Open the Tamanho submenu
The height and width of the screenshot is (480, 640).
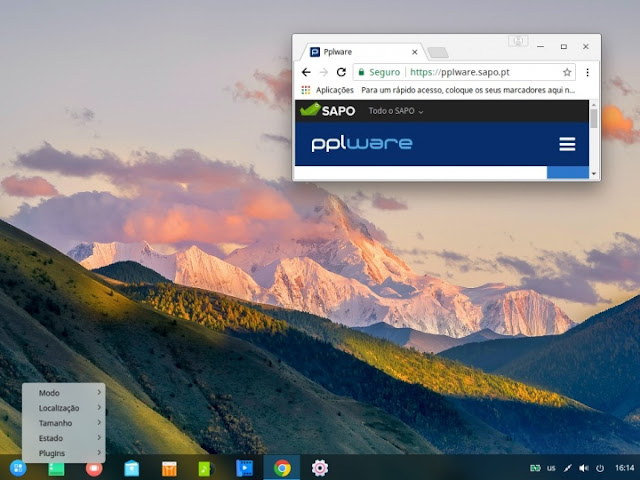coord(64,423)
